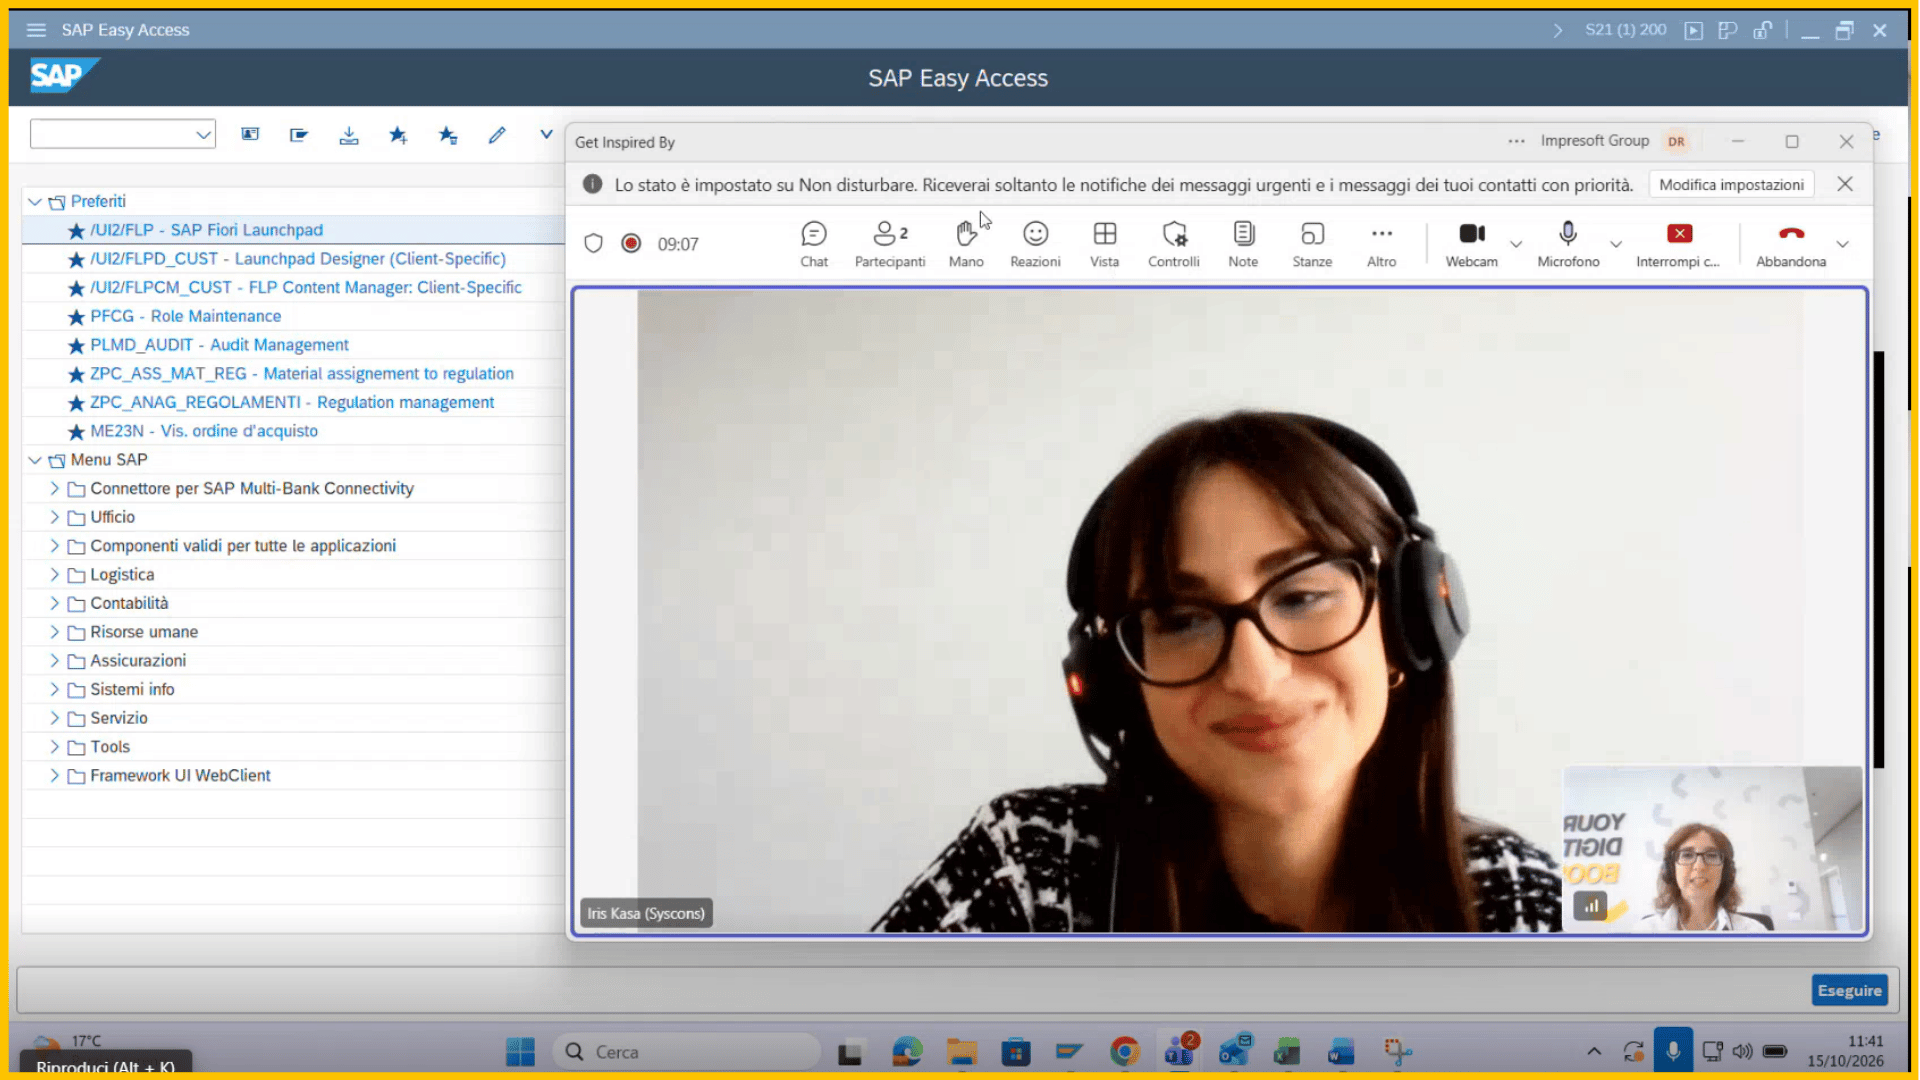
Task: Click SAP delete favorite star icon
Action: point(447,135)
